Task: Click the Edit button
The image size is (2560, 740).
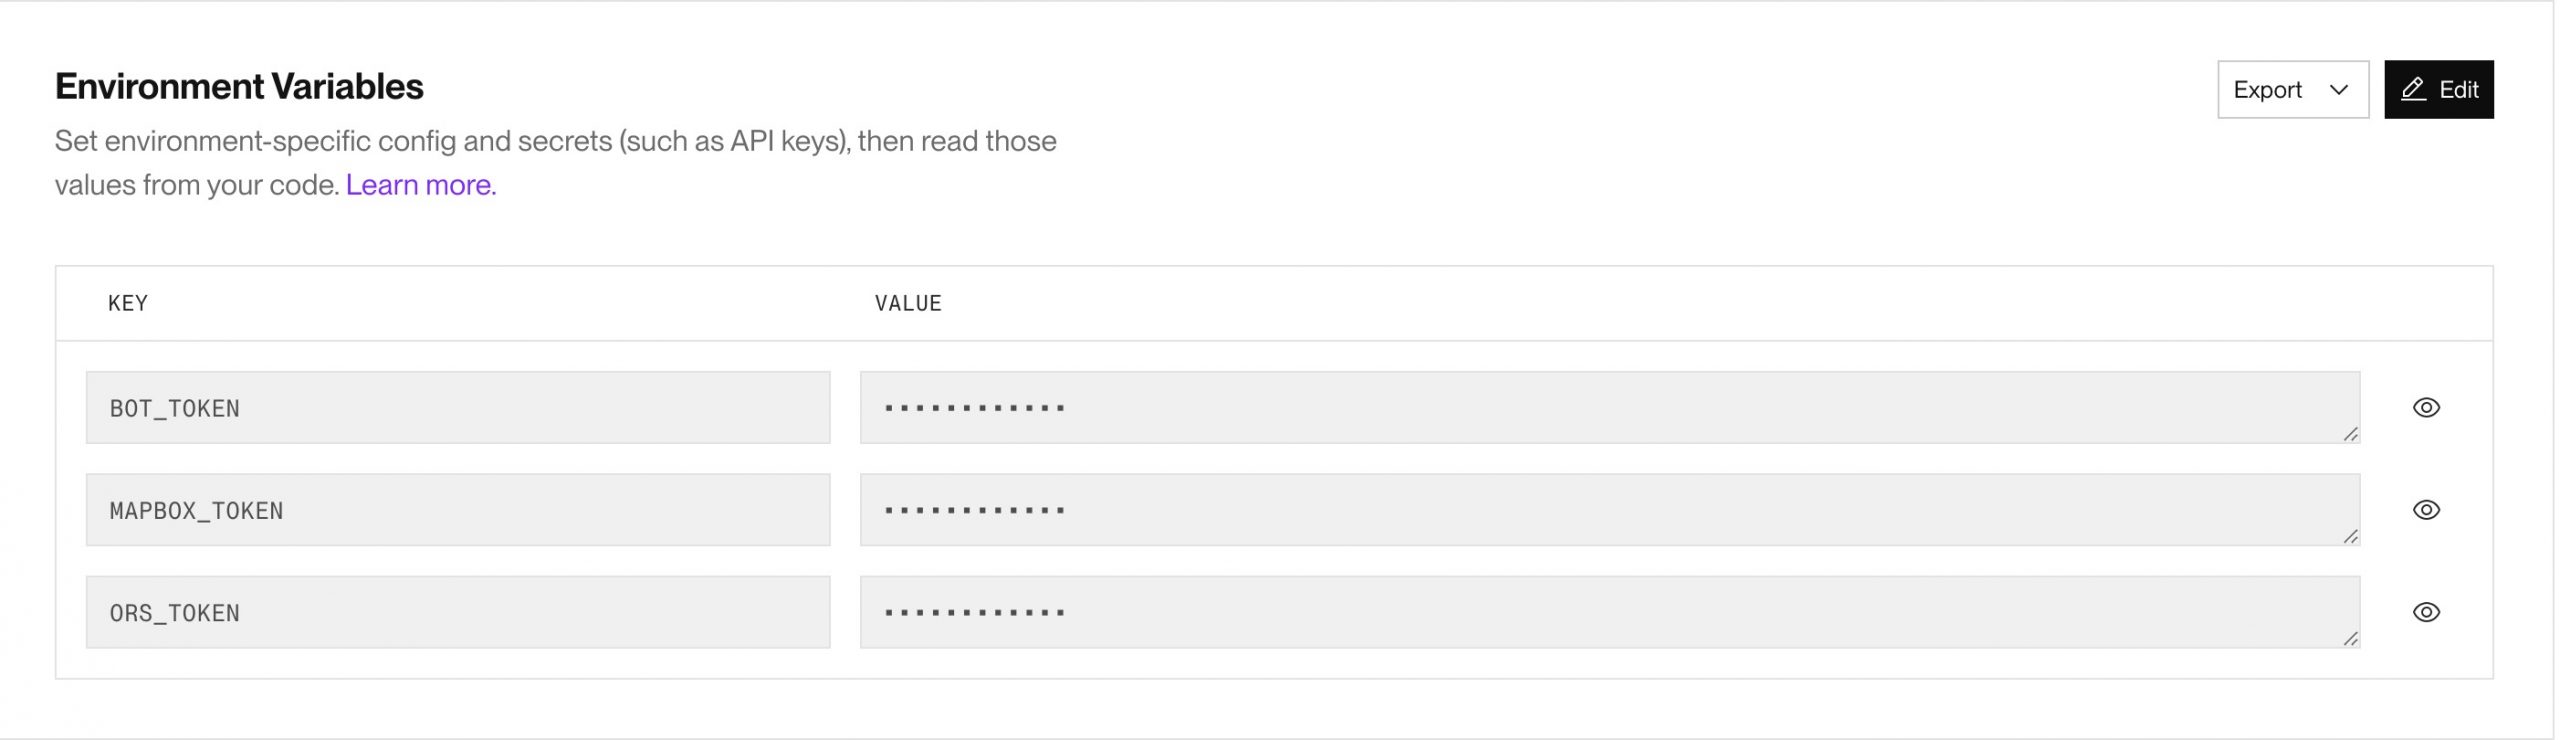Action: click(2438, 90)
